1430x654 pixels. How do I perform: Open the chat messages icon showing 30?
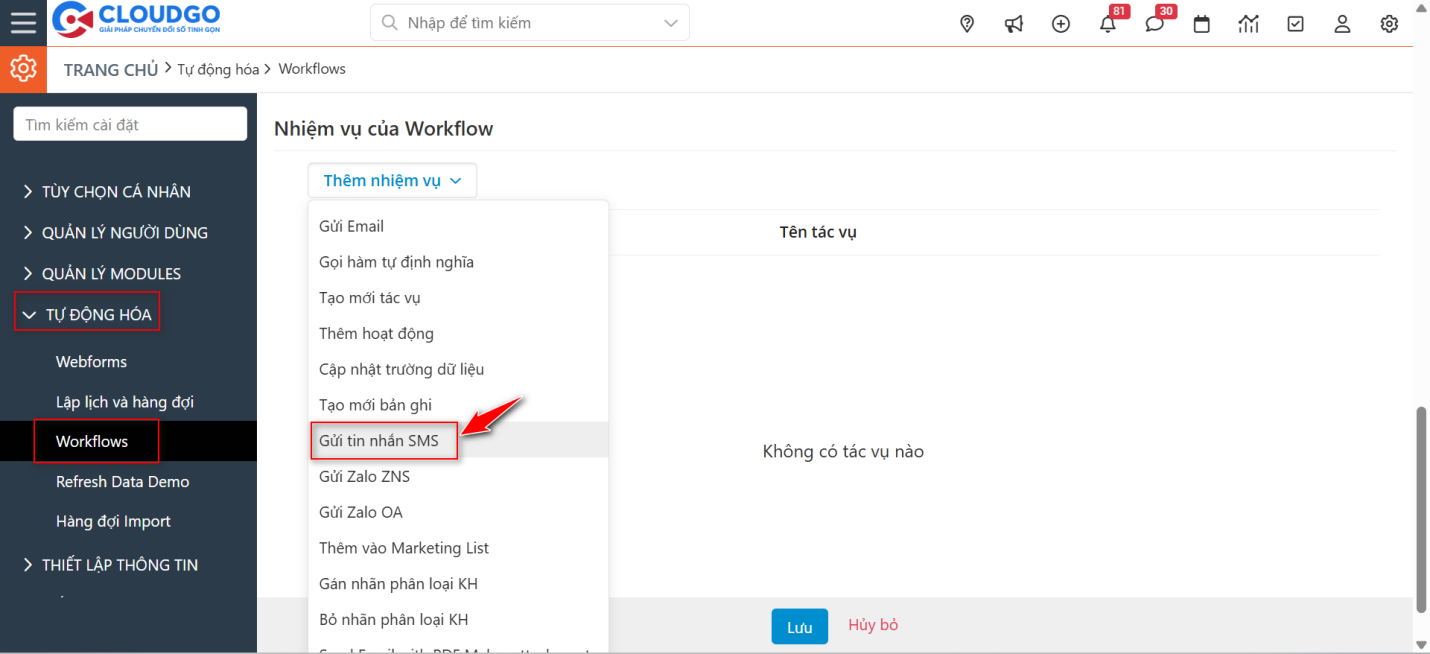pyautogui.click(x=1154, y=23)
